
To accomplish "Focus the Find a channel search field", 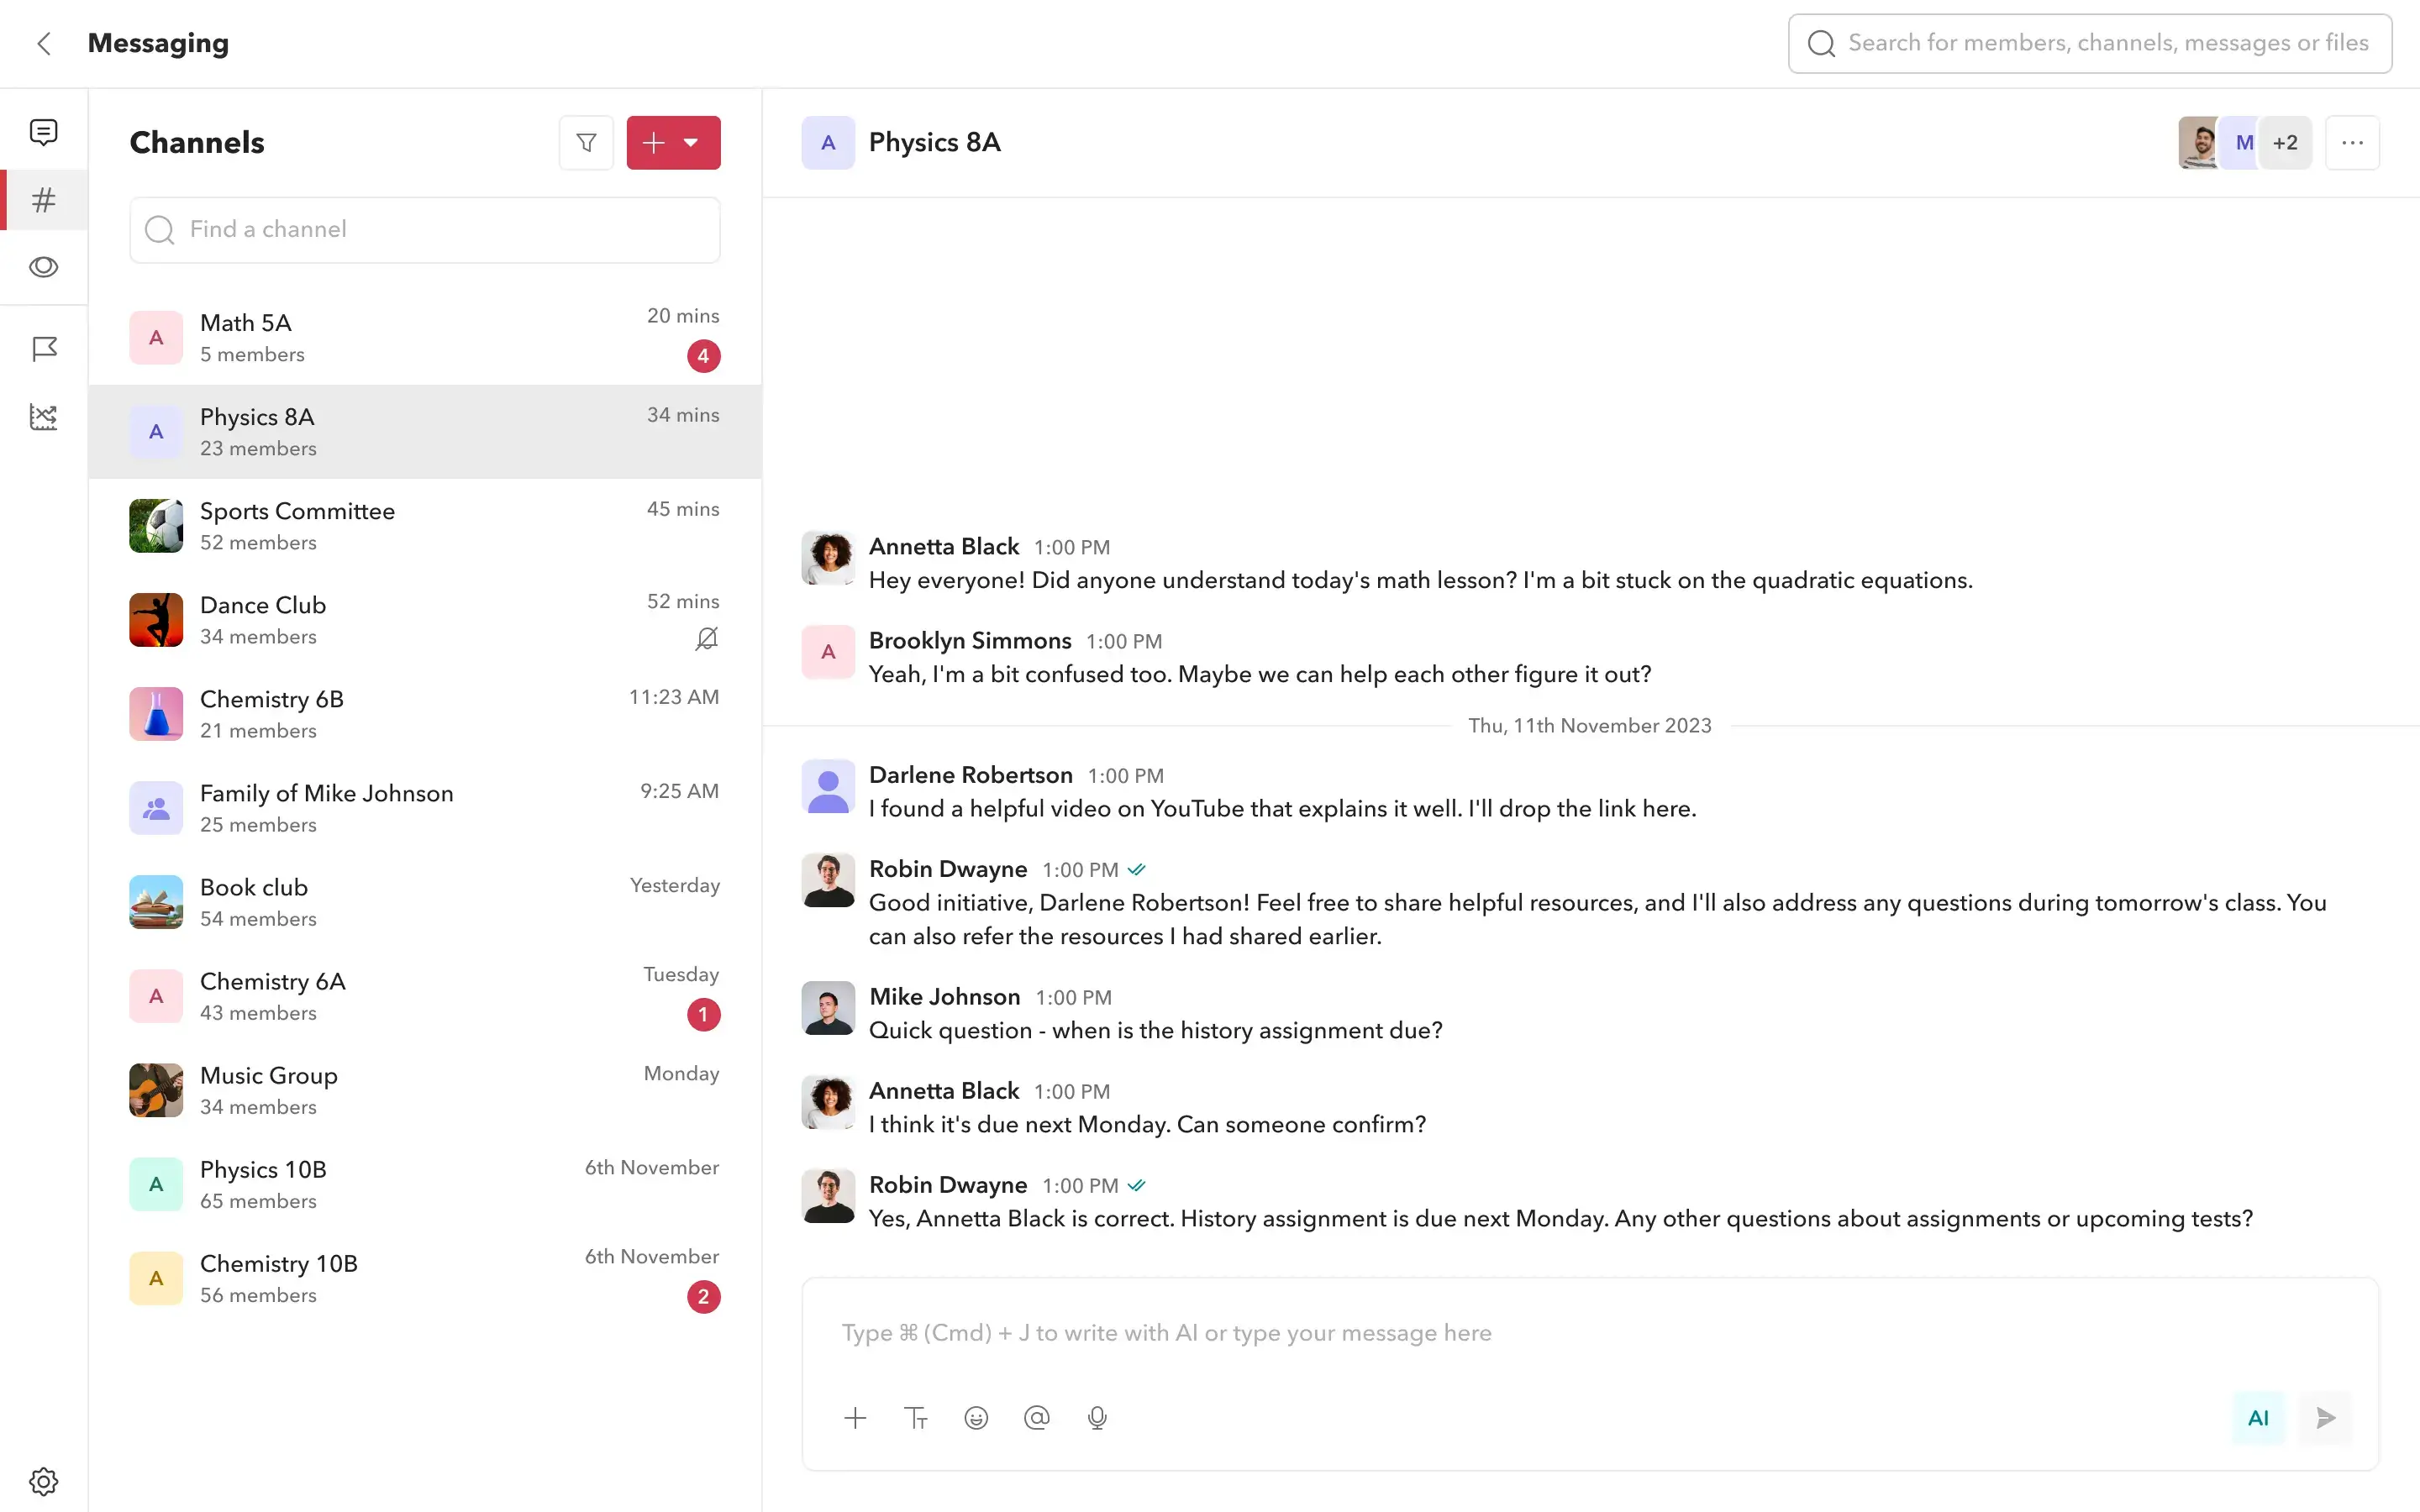I will 424,230.
